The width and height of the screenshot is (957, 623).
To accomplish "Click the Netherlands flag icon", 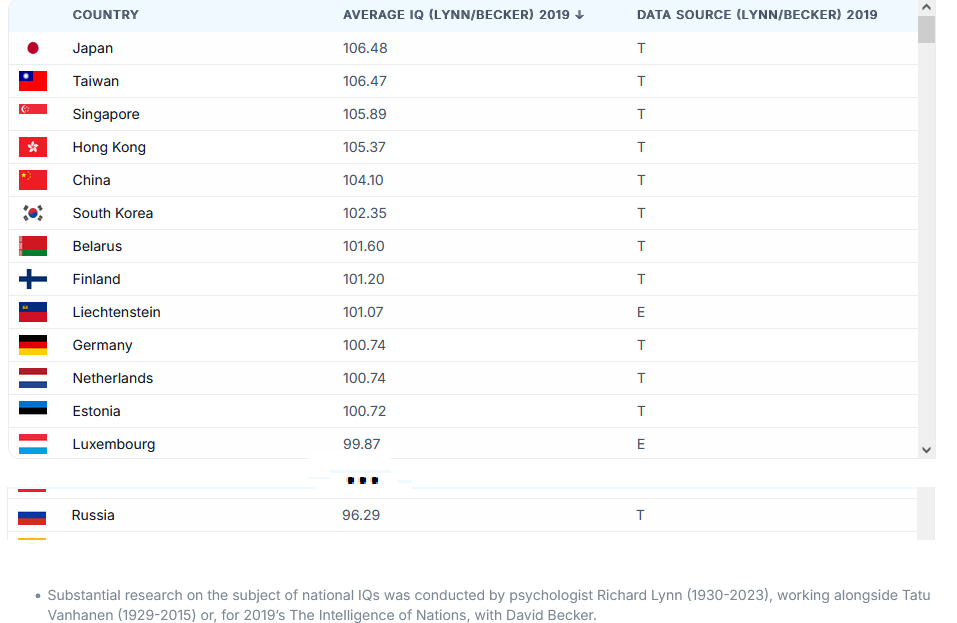I will tap(33, 378).
